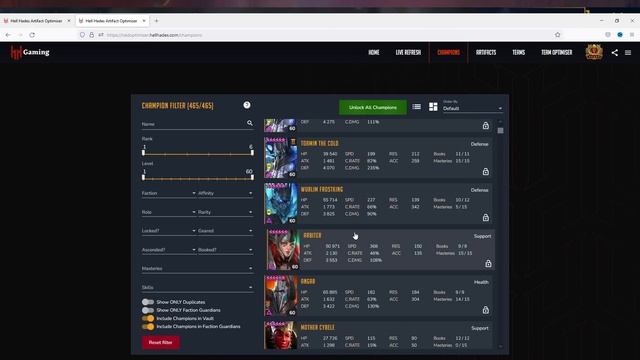Click the Tormin the Cold name
This screenshot has height=360, width=640.
point(320,143)
